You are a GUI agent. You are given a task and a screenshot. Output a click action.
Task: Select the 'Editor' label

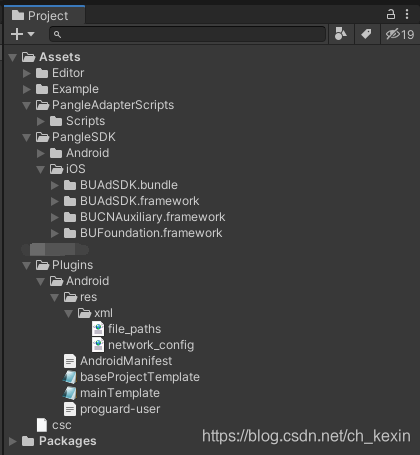68,73
